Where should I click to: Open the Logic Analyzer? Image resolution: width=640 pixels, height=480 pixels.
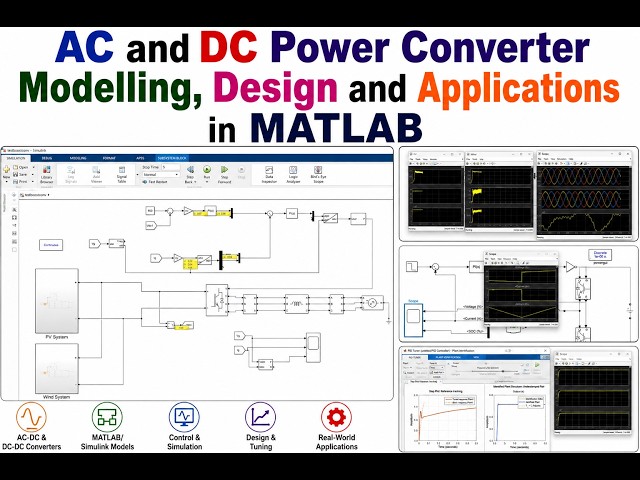tap(293, 175)
